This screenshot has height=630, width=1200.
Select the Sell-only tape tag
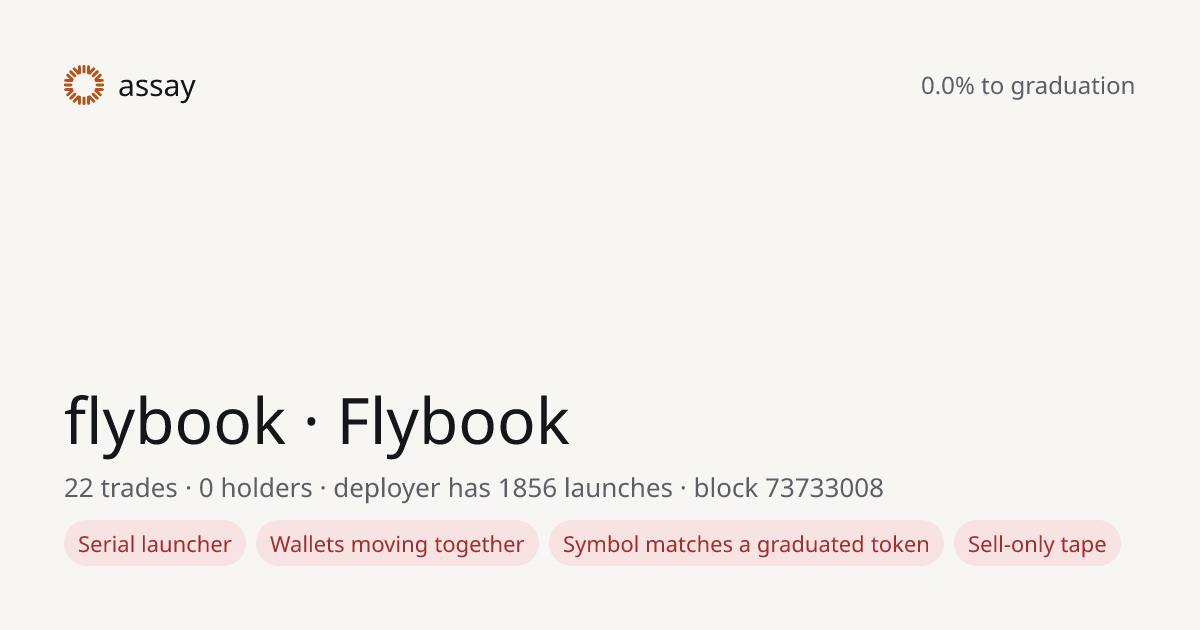click(x=1037, y=544)
